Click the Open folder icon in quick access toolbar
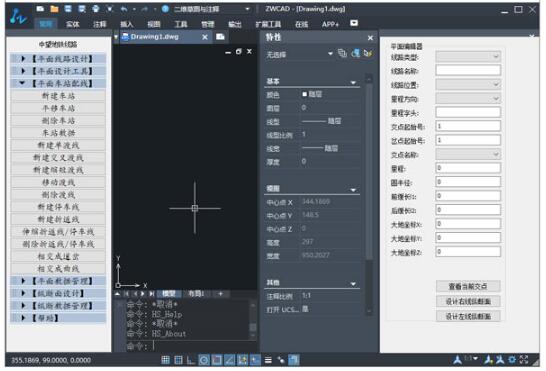 54,9
